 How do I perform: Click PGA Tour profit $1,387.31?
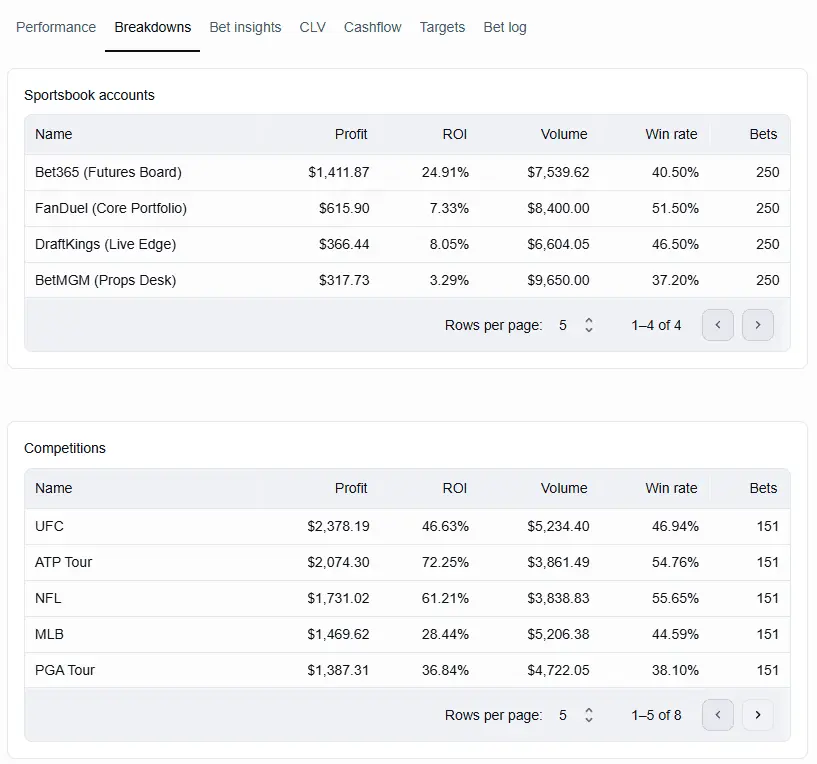[338, 670]
